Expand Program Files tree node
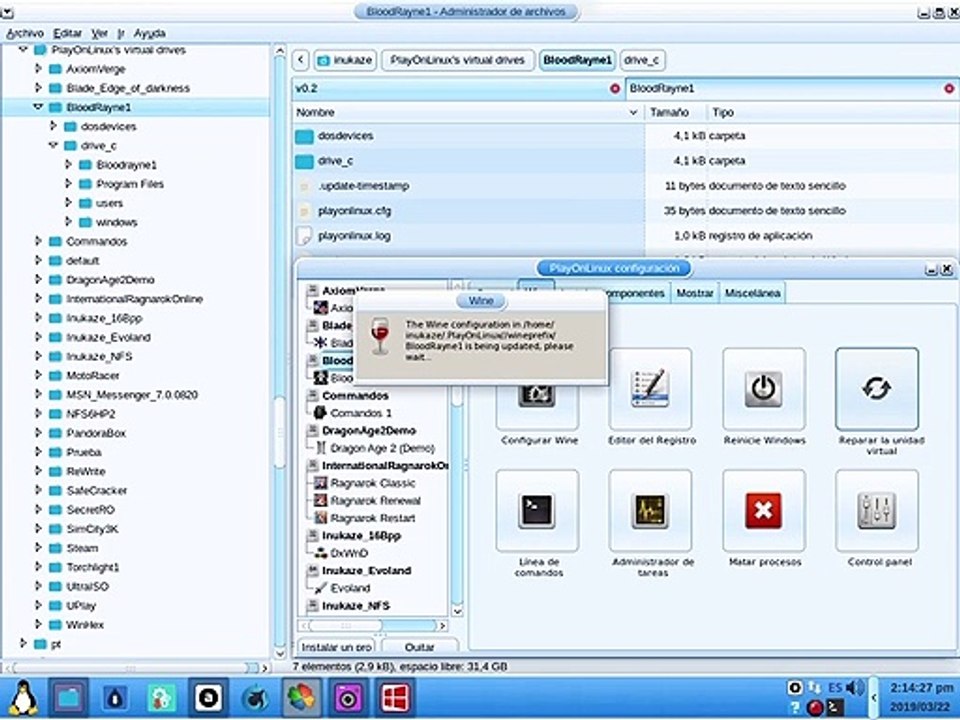This screenshot has height=720, width=960. [x=68, y=184]
